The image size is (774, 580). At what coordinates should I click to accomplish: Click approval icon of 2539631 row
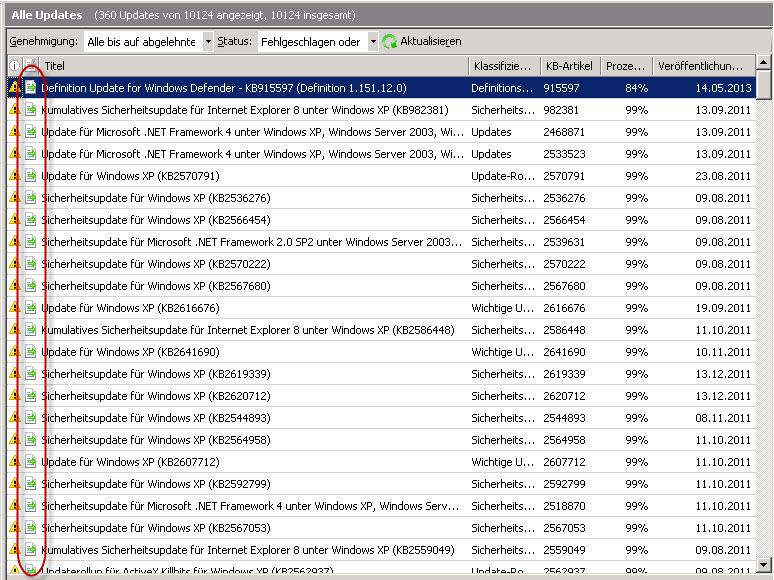click(x=31, y=242)
